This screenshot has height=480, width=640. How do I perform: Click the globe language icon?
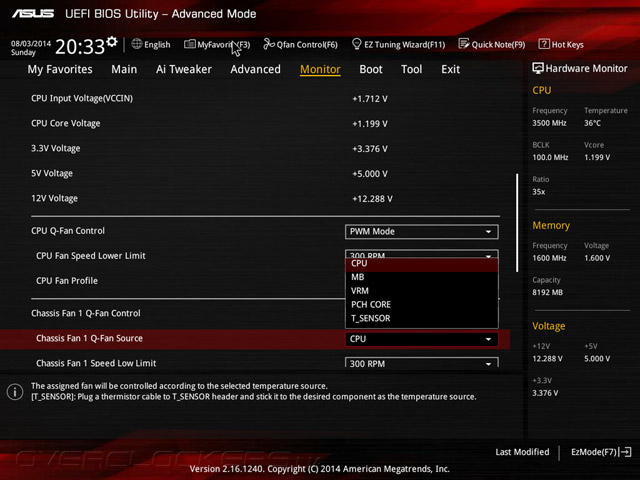(137, 44)
